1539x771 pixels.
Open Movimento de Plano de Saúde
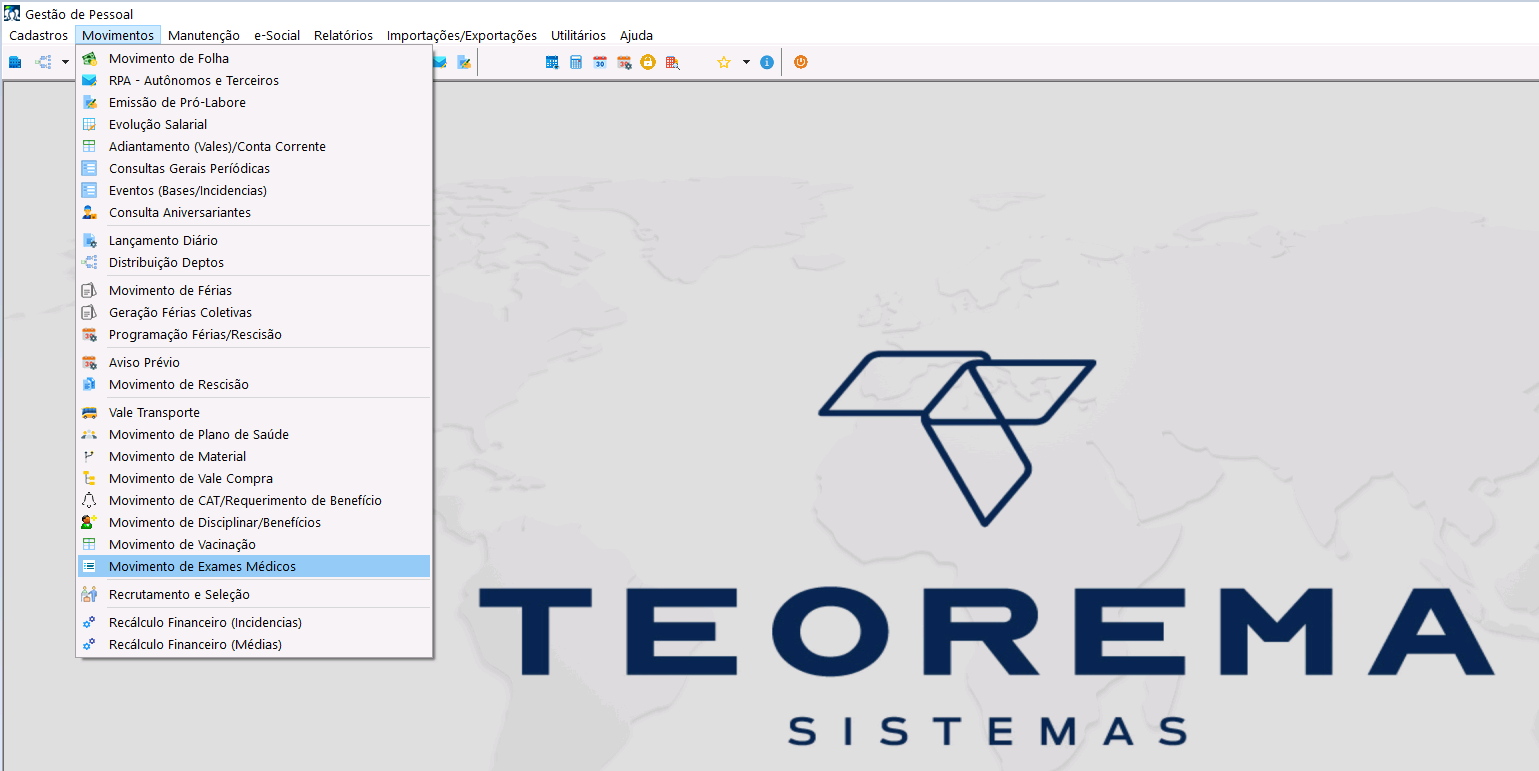tap(254, 435)
